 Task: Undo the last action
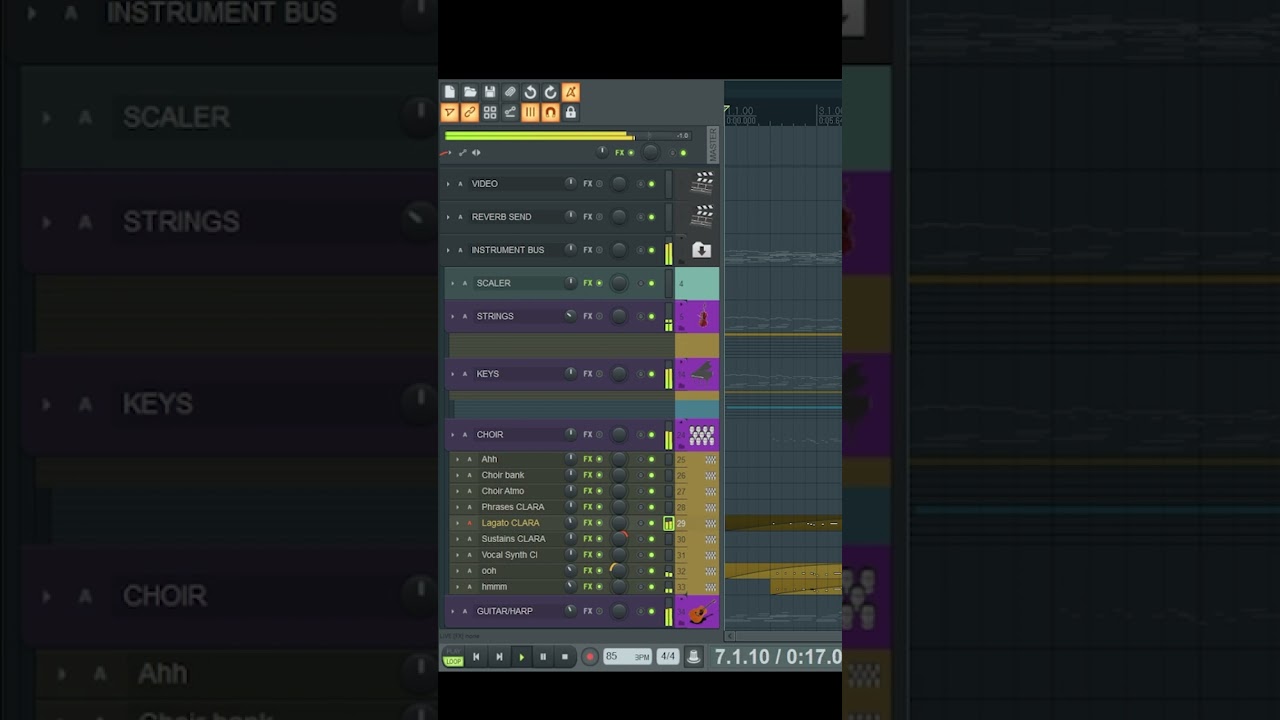coord(530,92)
